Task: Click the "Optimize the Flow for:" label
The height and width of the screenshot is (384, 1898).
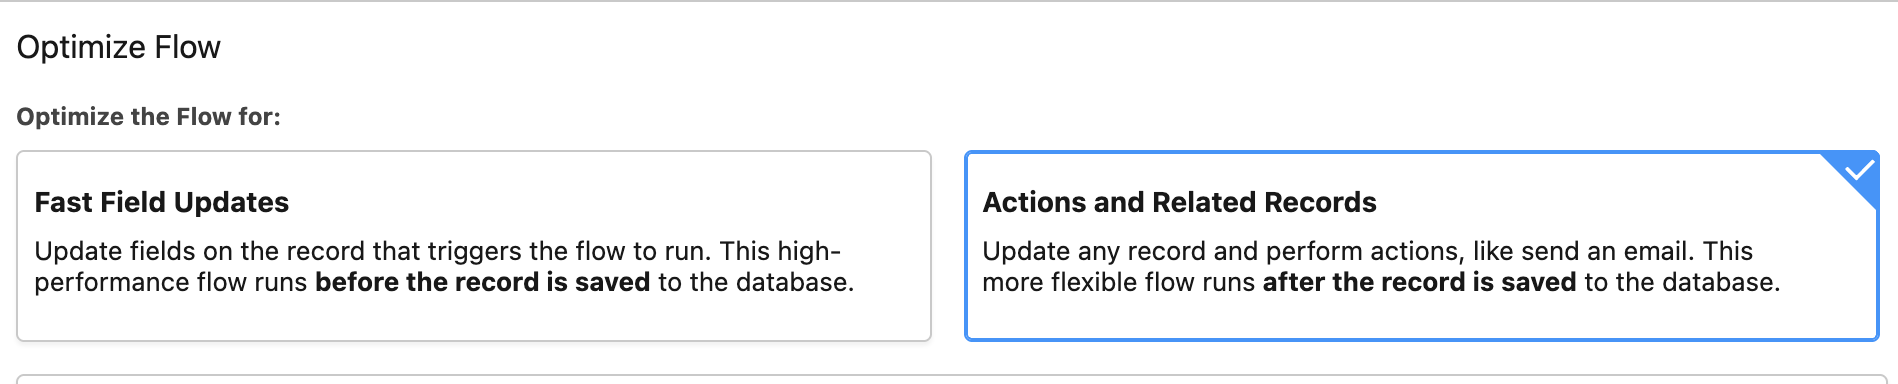Action: click(x=149, y=117)
